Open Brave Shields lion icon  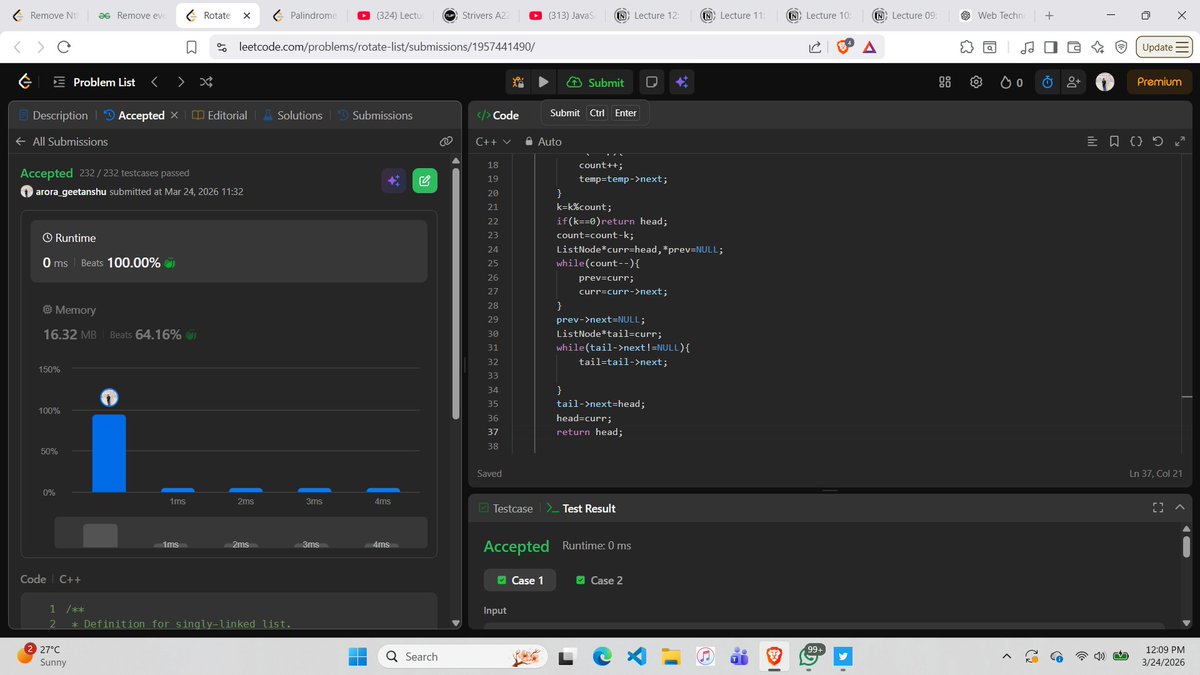pos(843,46)
